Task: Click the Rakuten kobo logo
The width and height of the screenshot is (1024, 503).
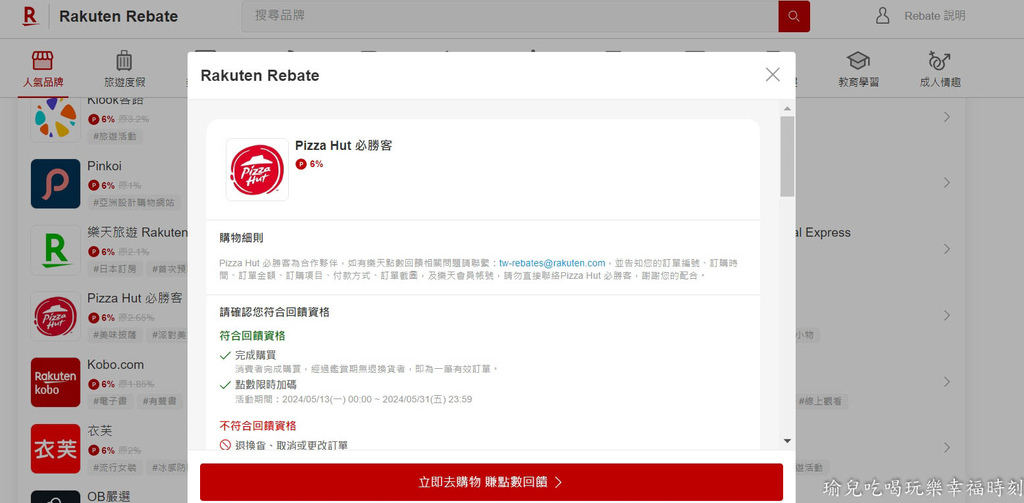Action: (x=56, y=382)
